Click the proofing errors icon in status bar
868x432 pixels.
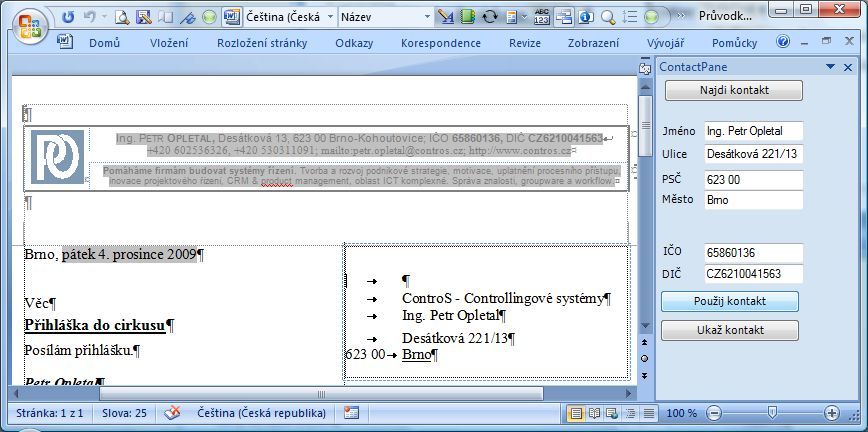[173, 413]
